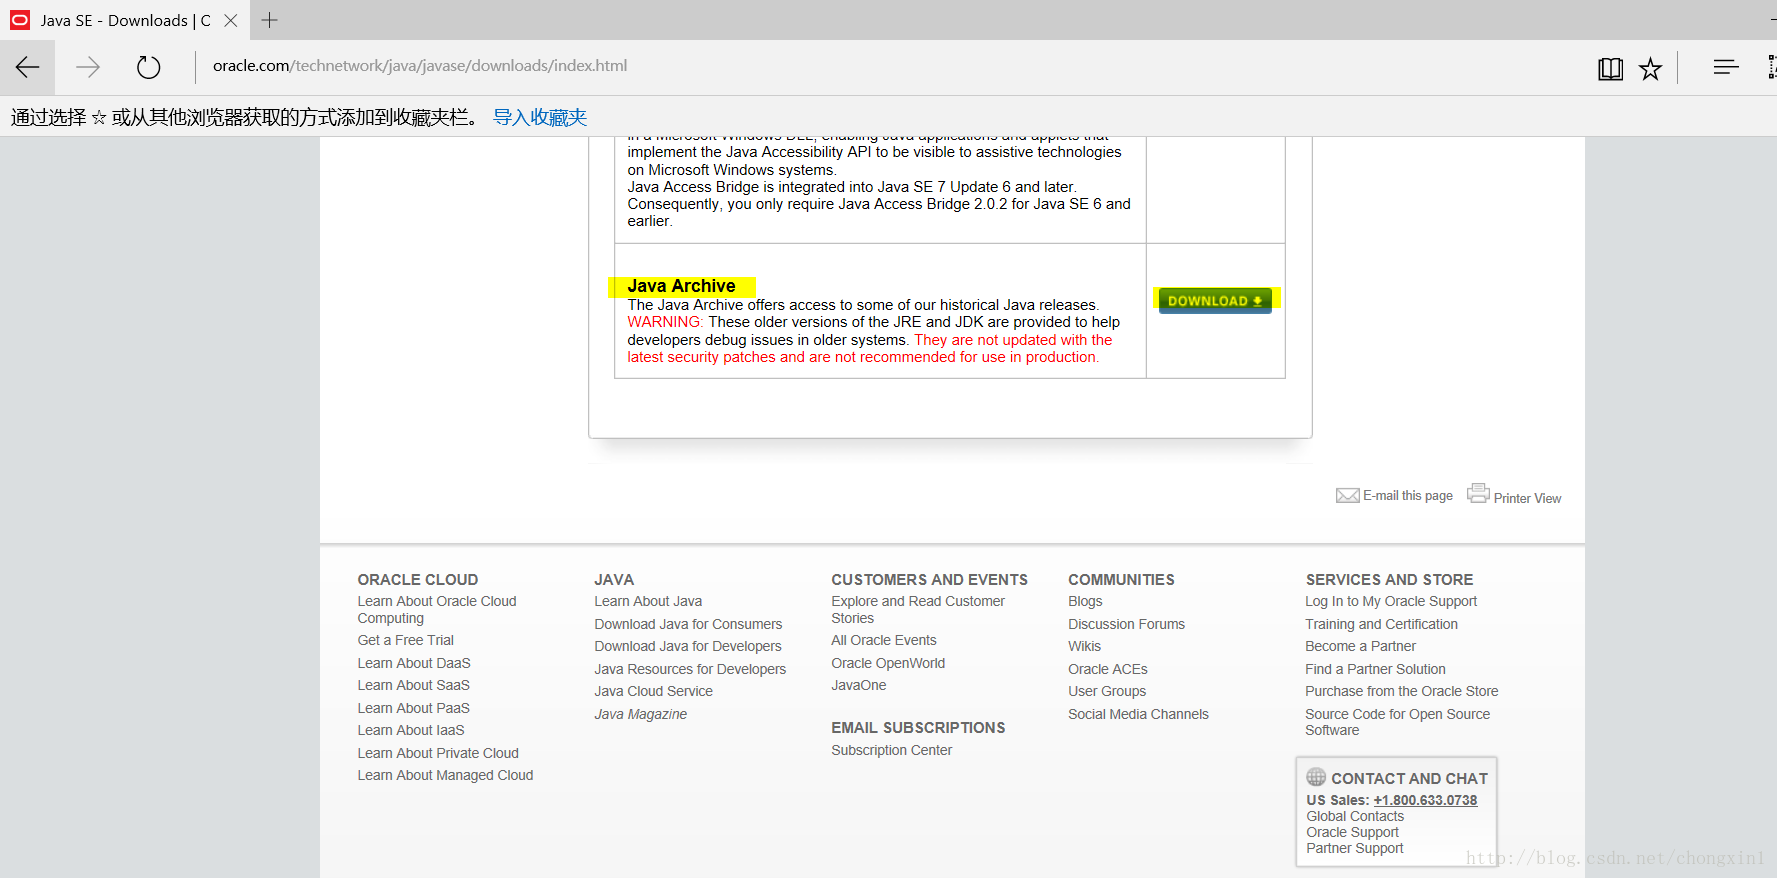Click Download Java for Consumers
The height and width of the screenshot is (878, 1777).
(688, 624)
